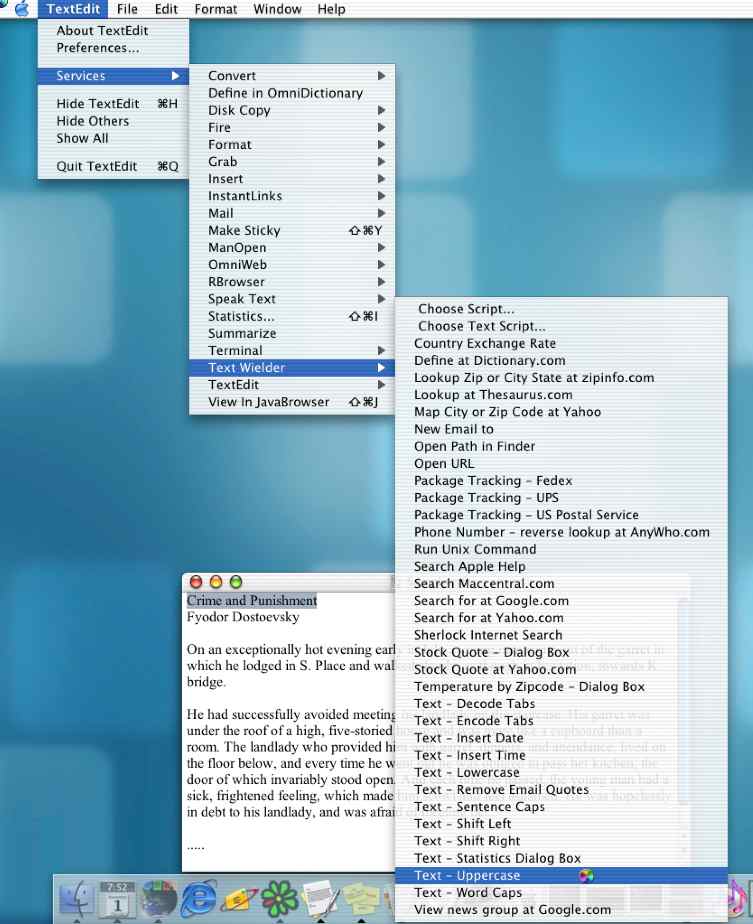Open the Window menu
This screenshot has height=924, width=753.
click(277, 9)
